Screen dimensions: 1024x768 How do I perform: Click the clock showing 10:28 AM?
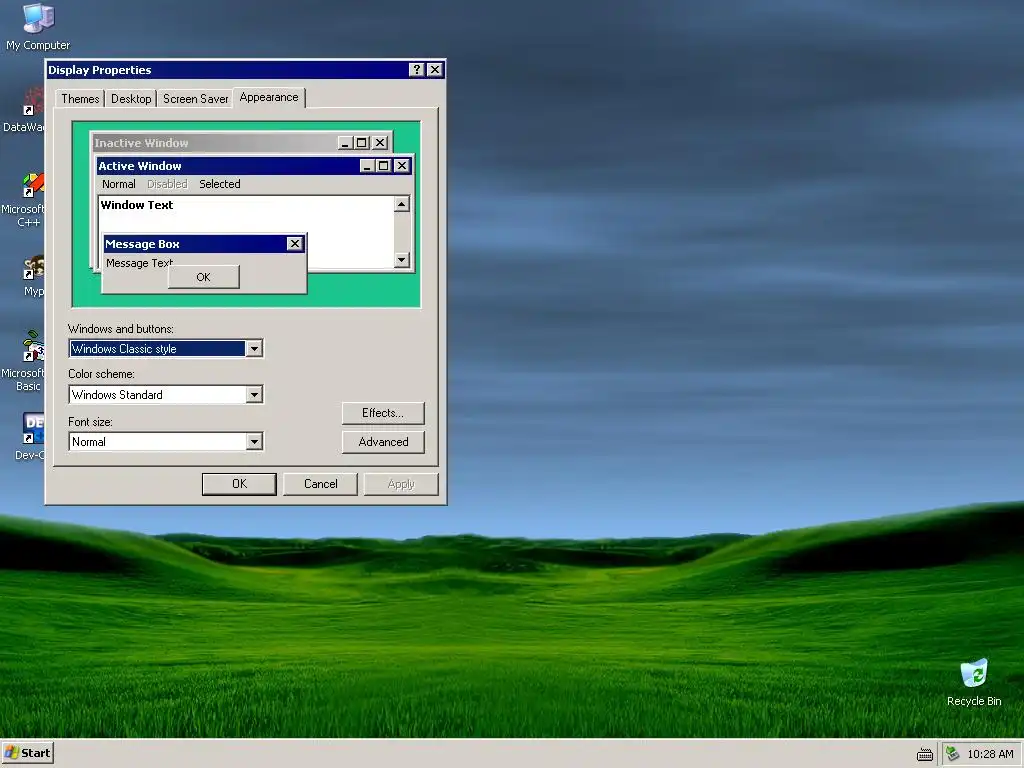[x=990, y=754]
